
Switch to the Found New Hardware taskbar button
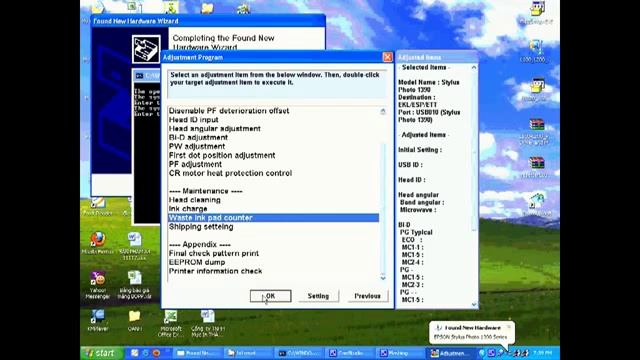pyautogui.click(x=197, y=353)
